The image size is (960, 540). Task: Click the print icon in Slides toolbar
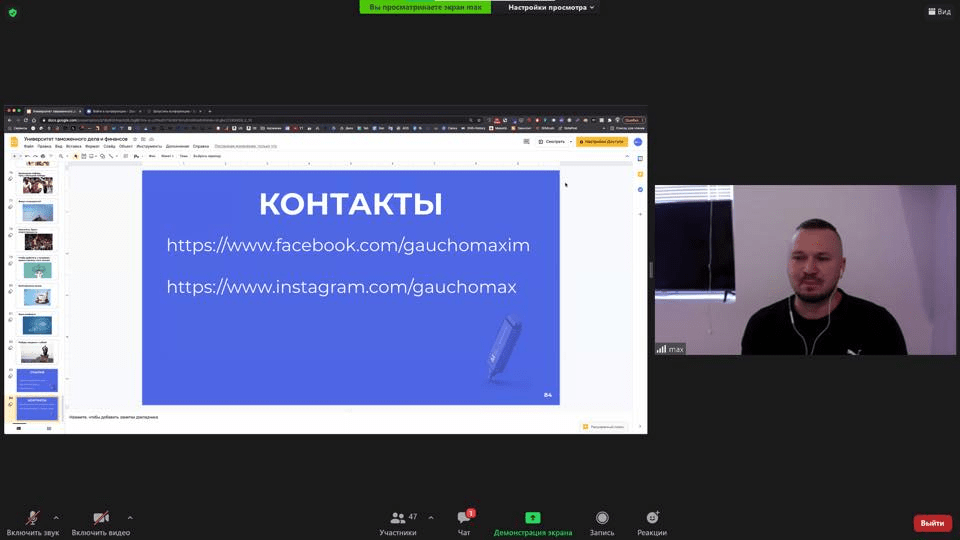(x=43, y=156)
